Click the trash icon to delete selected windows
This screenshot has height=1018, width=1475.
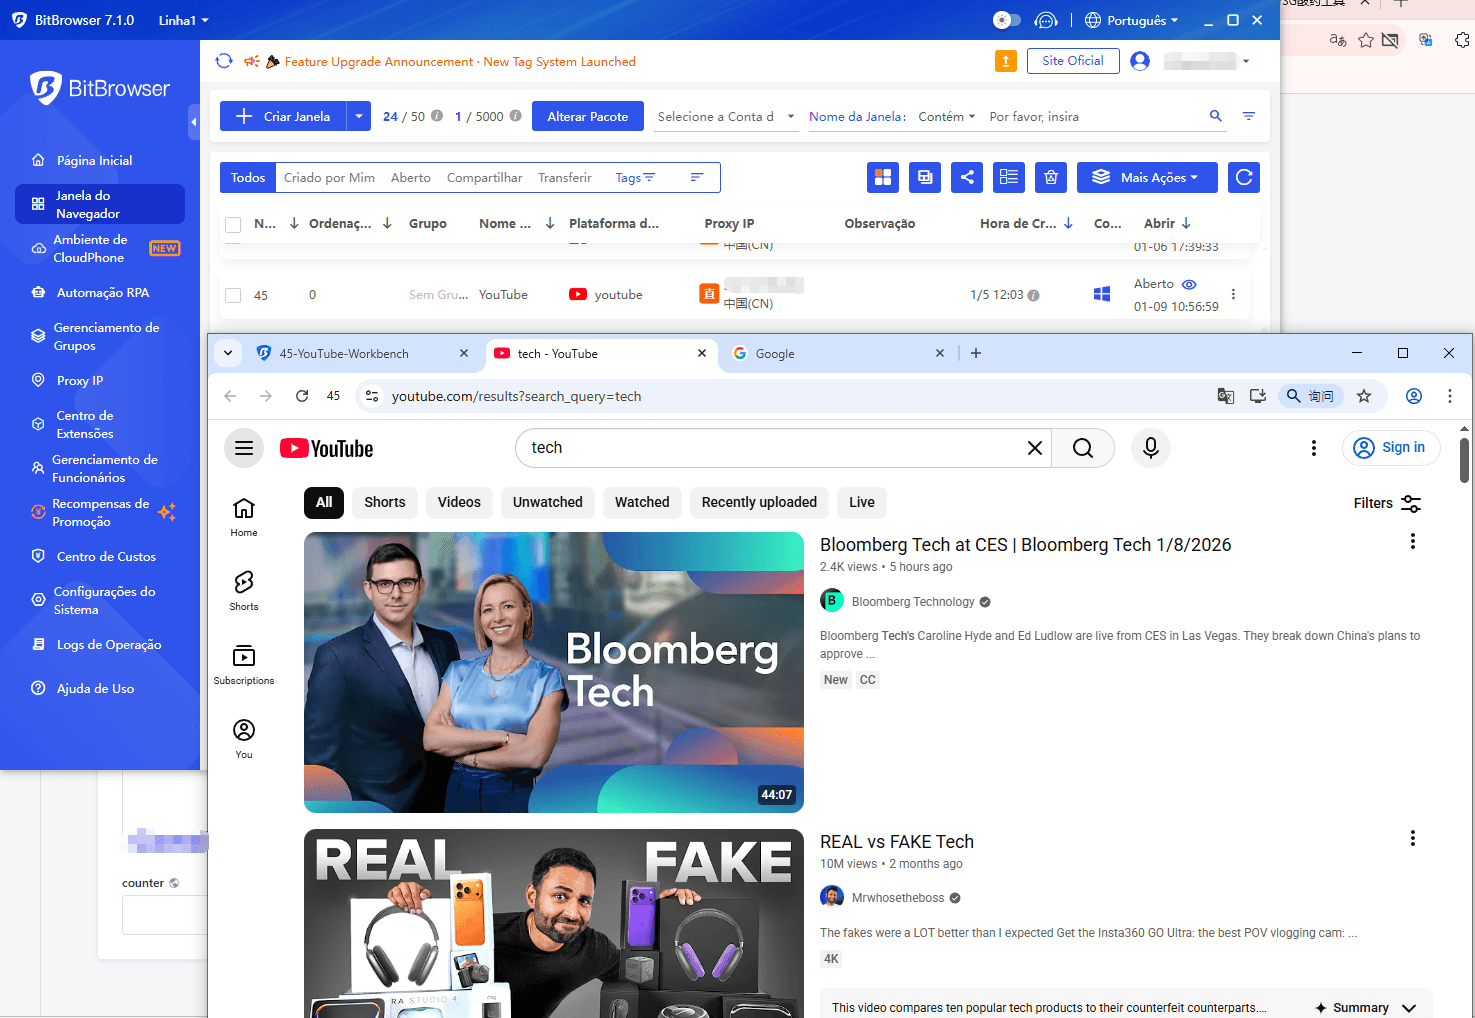pos(1050,177)
